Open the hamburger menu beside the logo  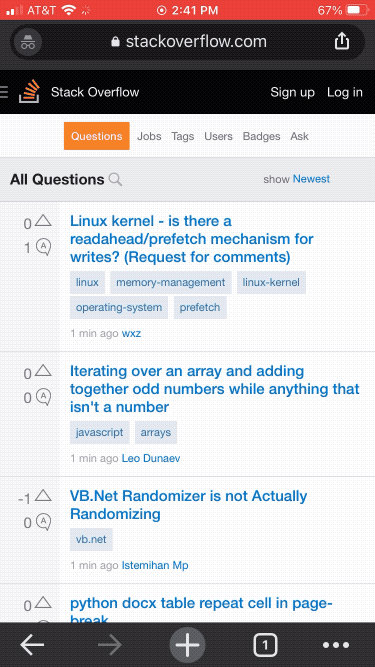click(4, 92)
